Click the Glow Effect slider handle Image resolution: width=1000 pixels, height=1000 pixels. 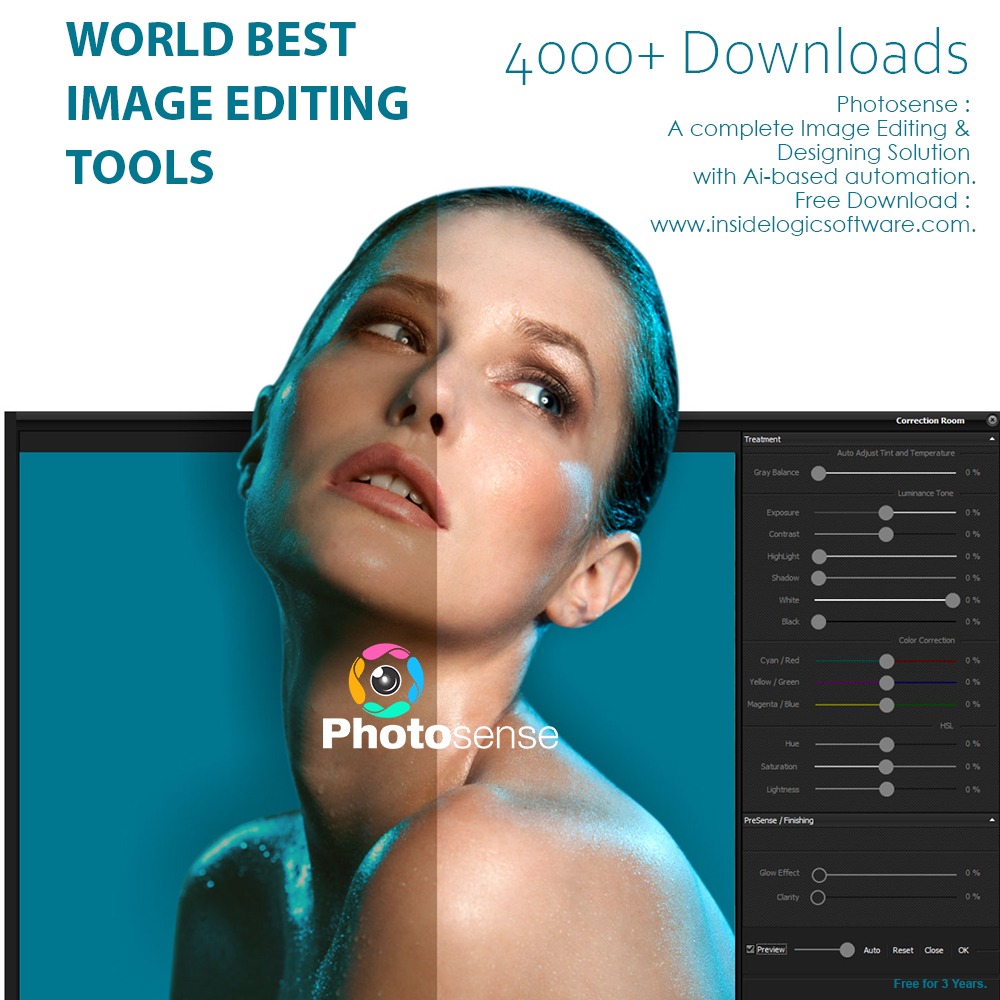click(x=819, y=874)
